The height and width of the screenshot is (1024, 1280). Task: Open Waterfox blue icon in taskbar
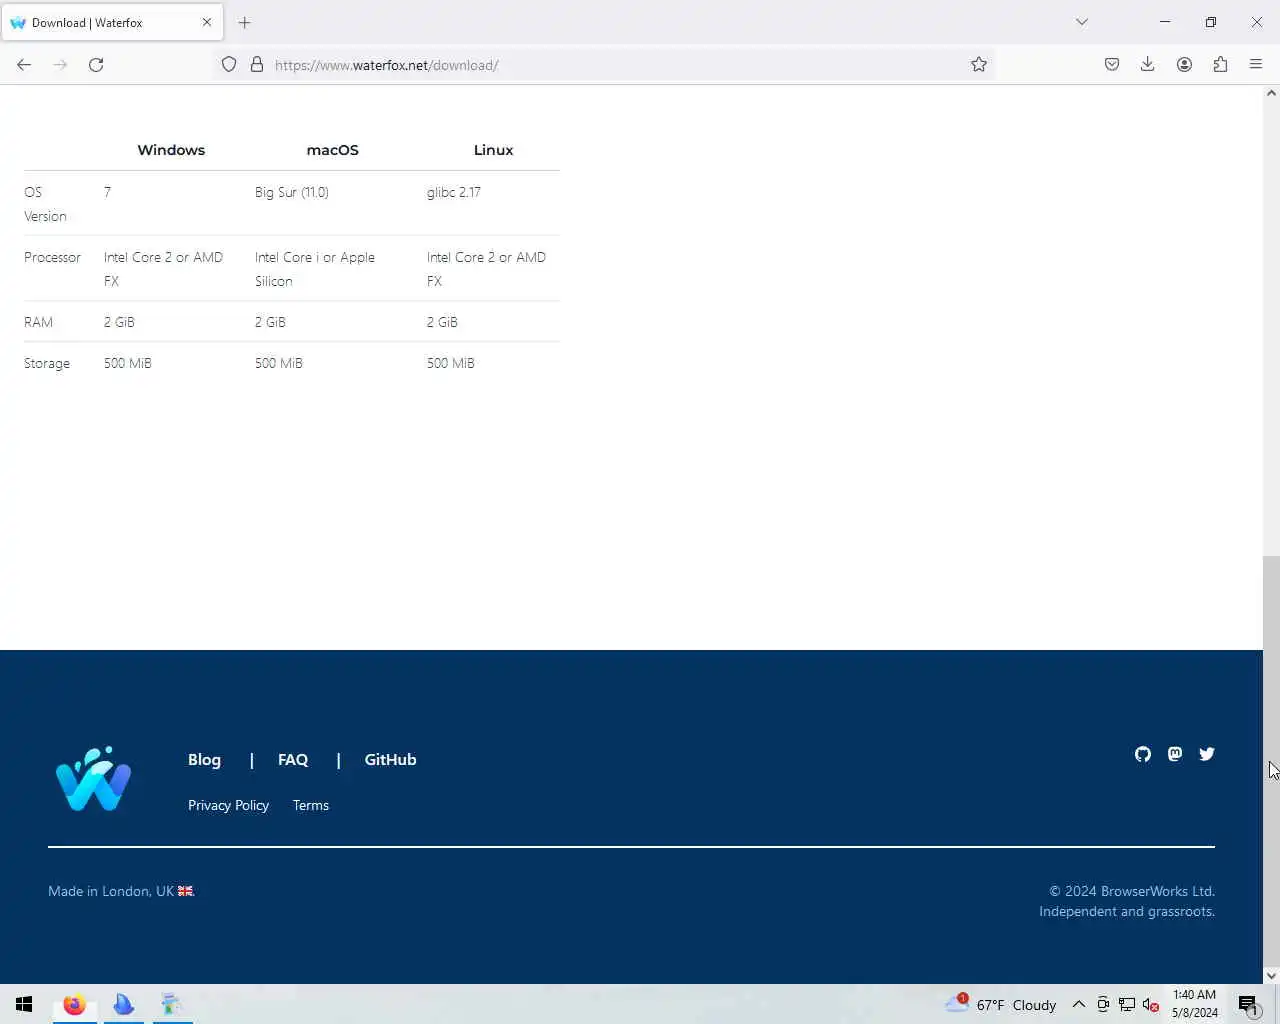click(124, 1004)
